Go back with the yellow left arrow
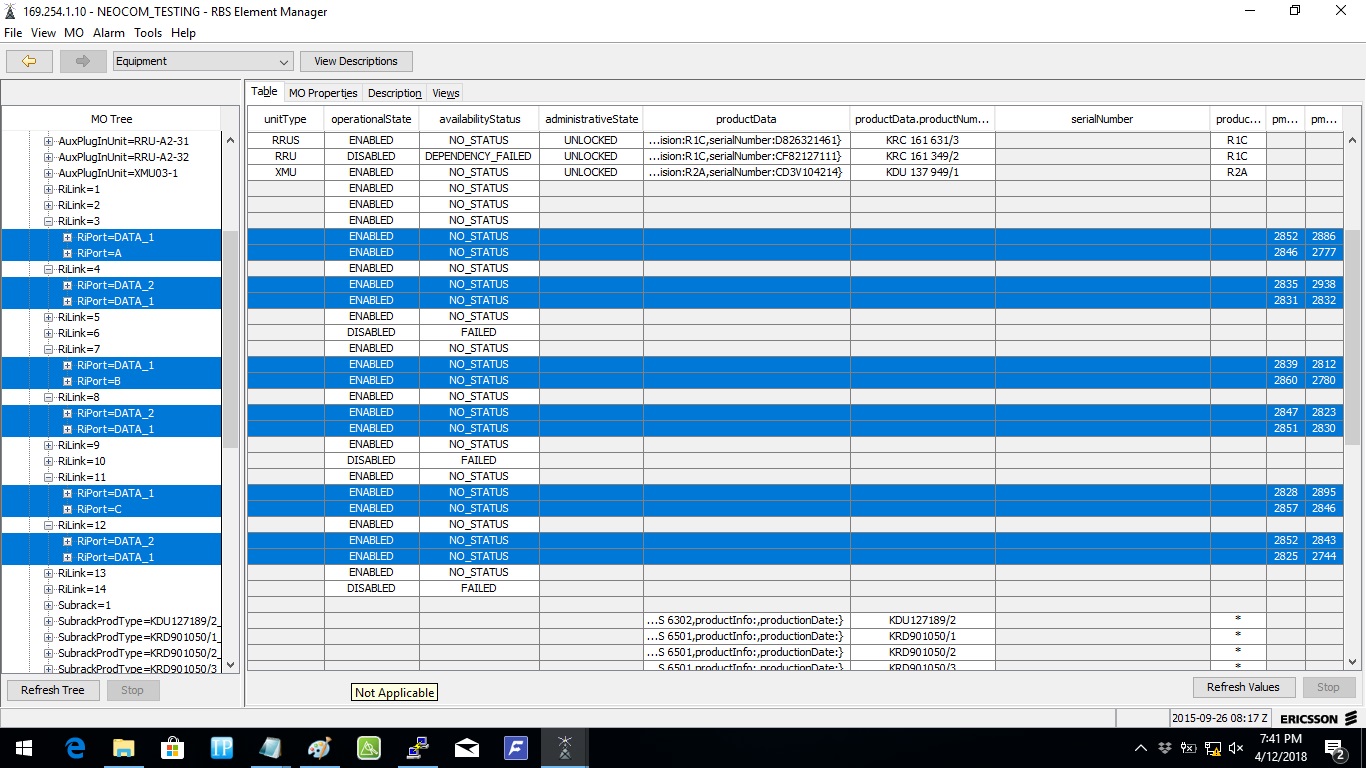Screen dimensions: 1366x768 point(30,61)
